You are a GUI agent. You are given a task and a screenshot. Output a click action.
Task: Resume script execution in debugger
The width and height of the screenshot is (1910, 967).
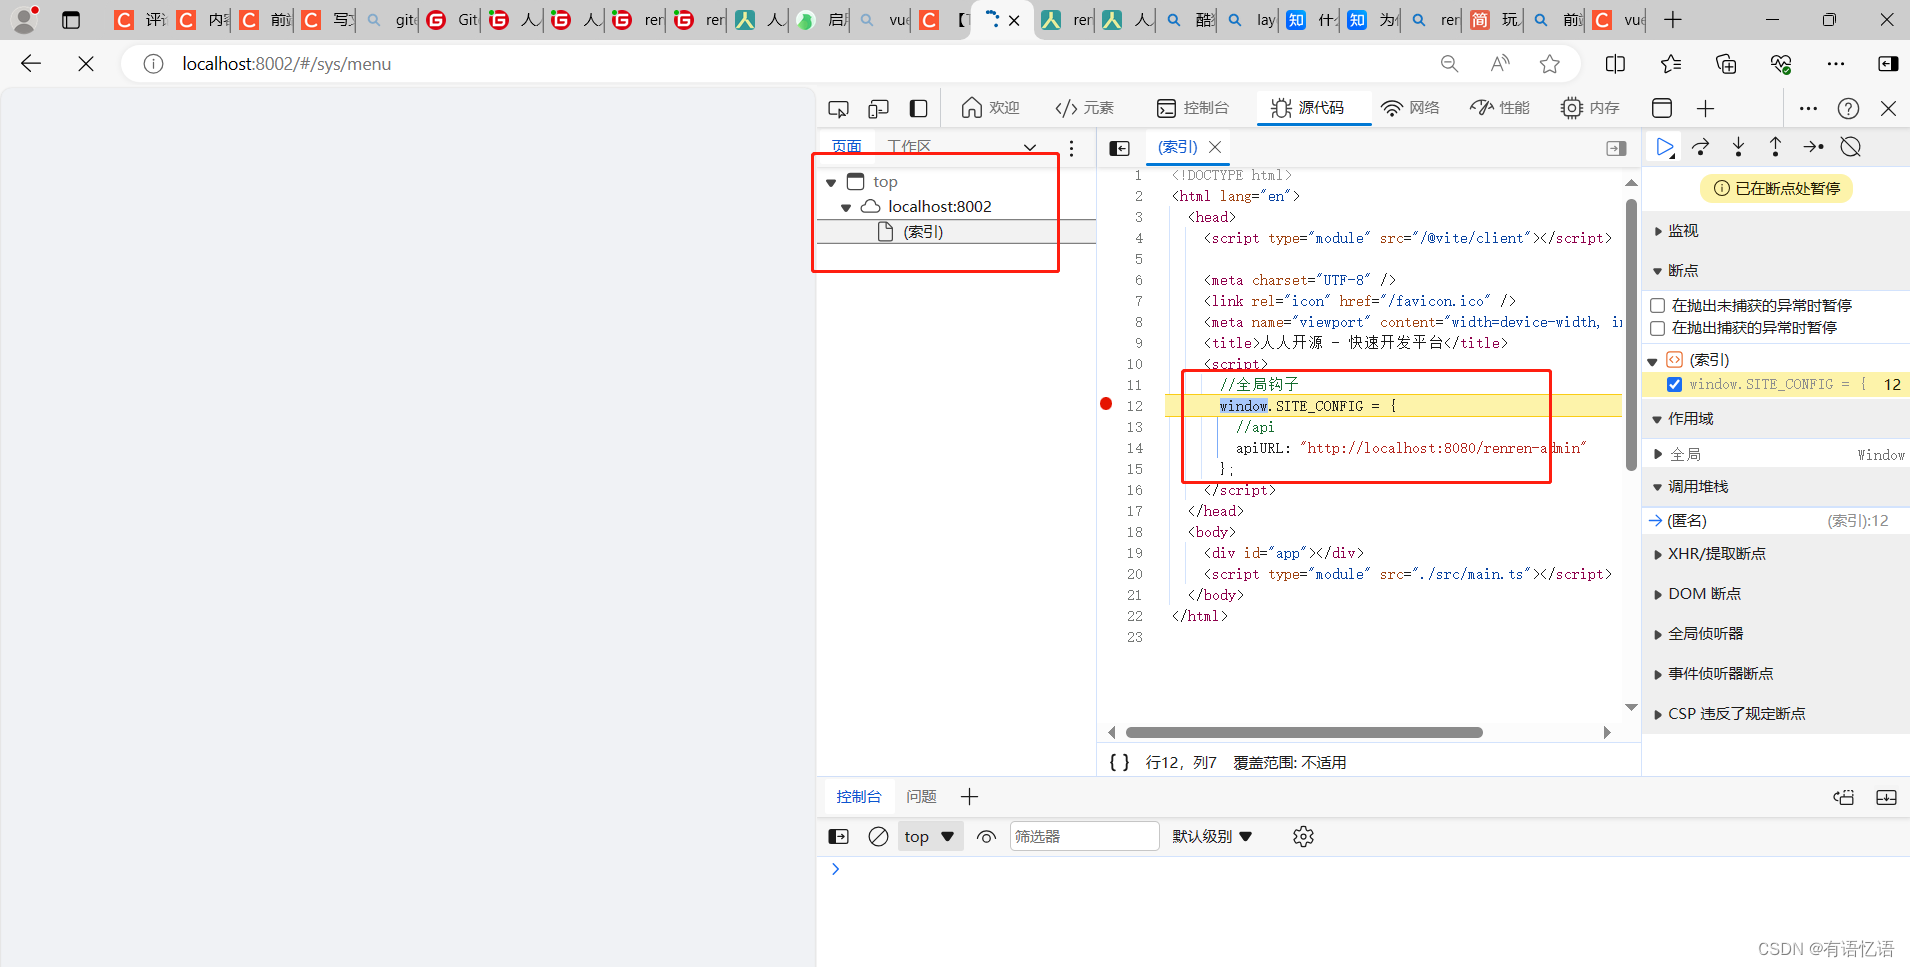coord(1664,147)
